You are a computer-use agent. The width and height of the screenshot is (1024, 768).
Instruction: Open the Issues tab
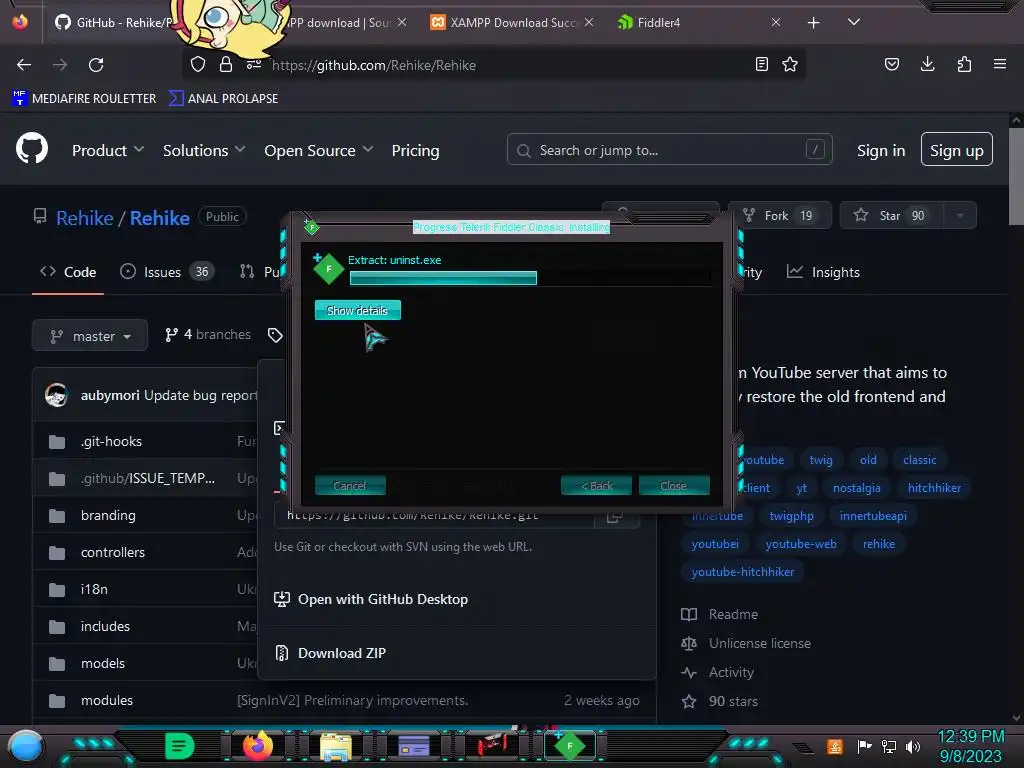pyautogui.click(x=167, y=272)
